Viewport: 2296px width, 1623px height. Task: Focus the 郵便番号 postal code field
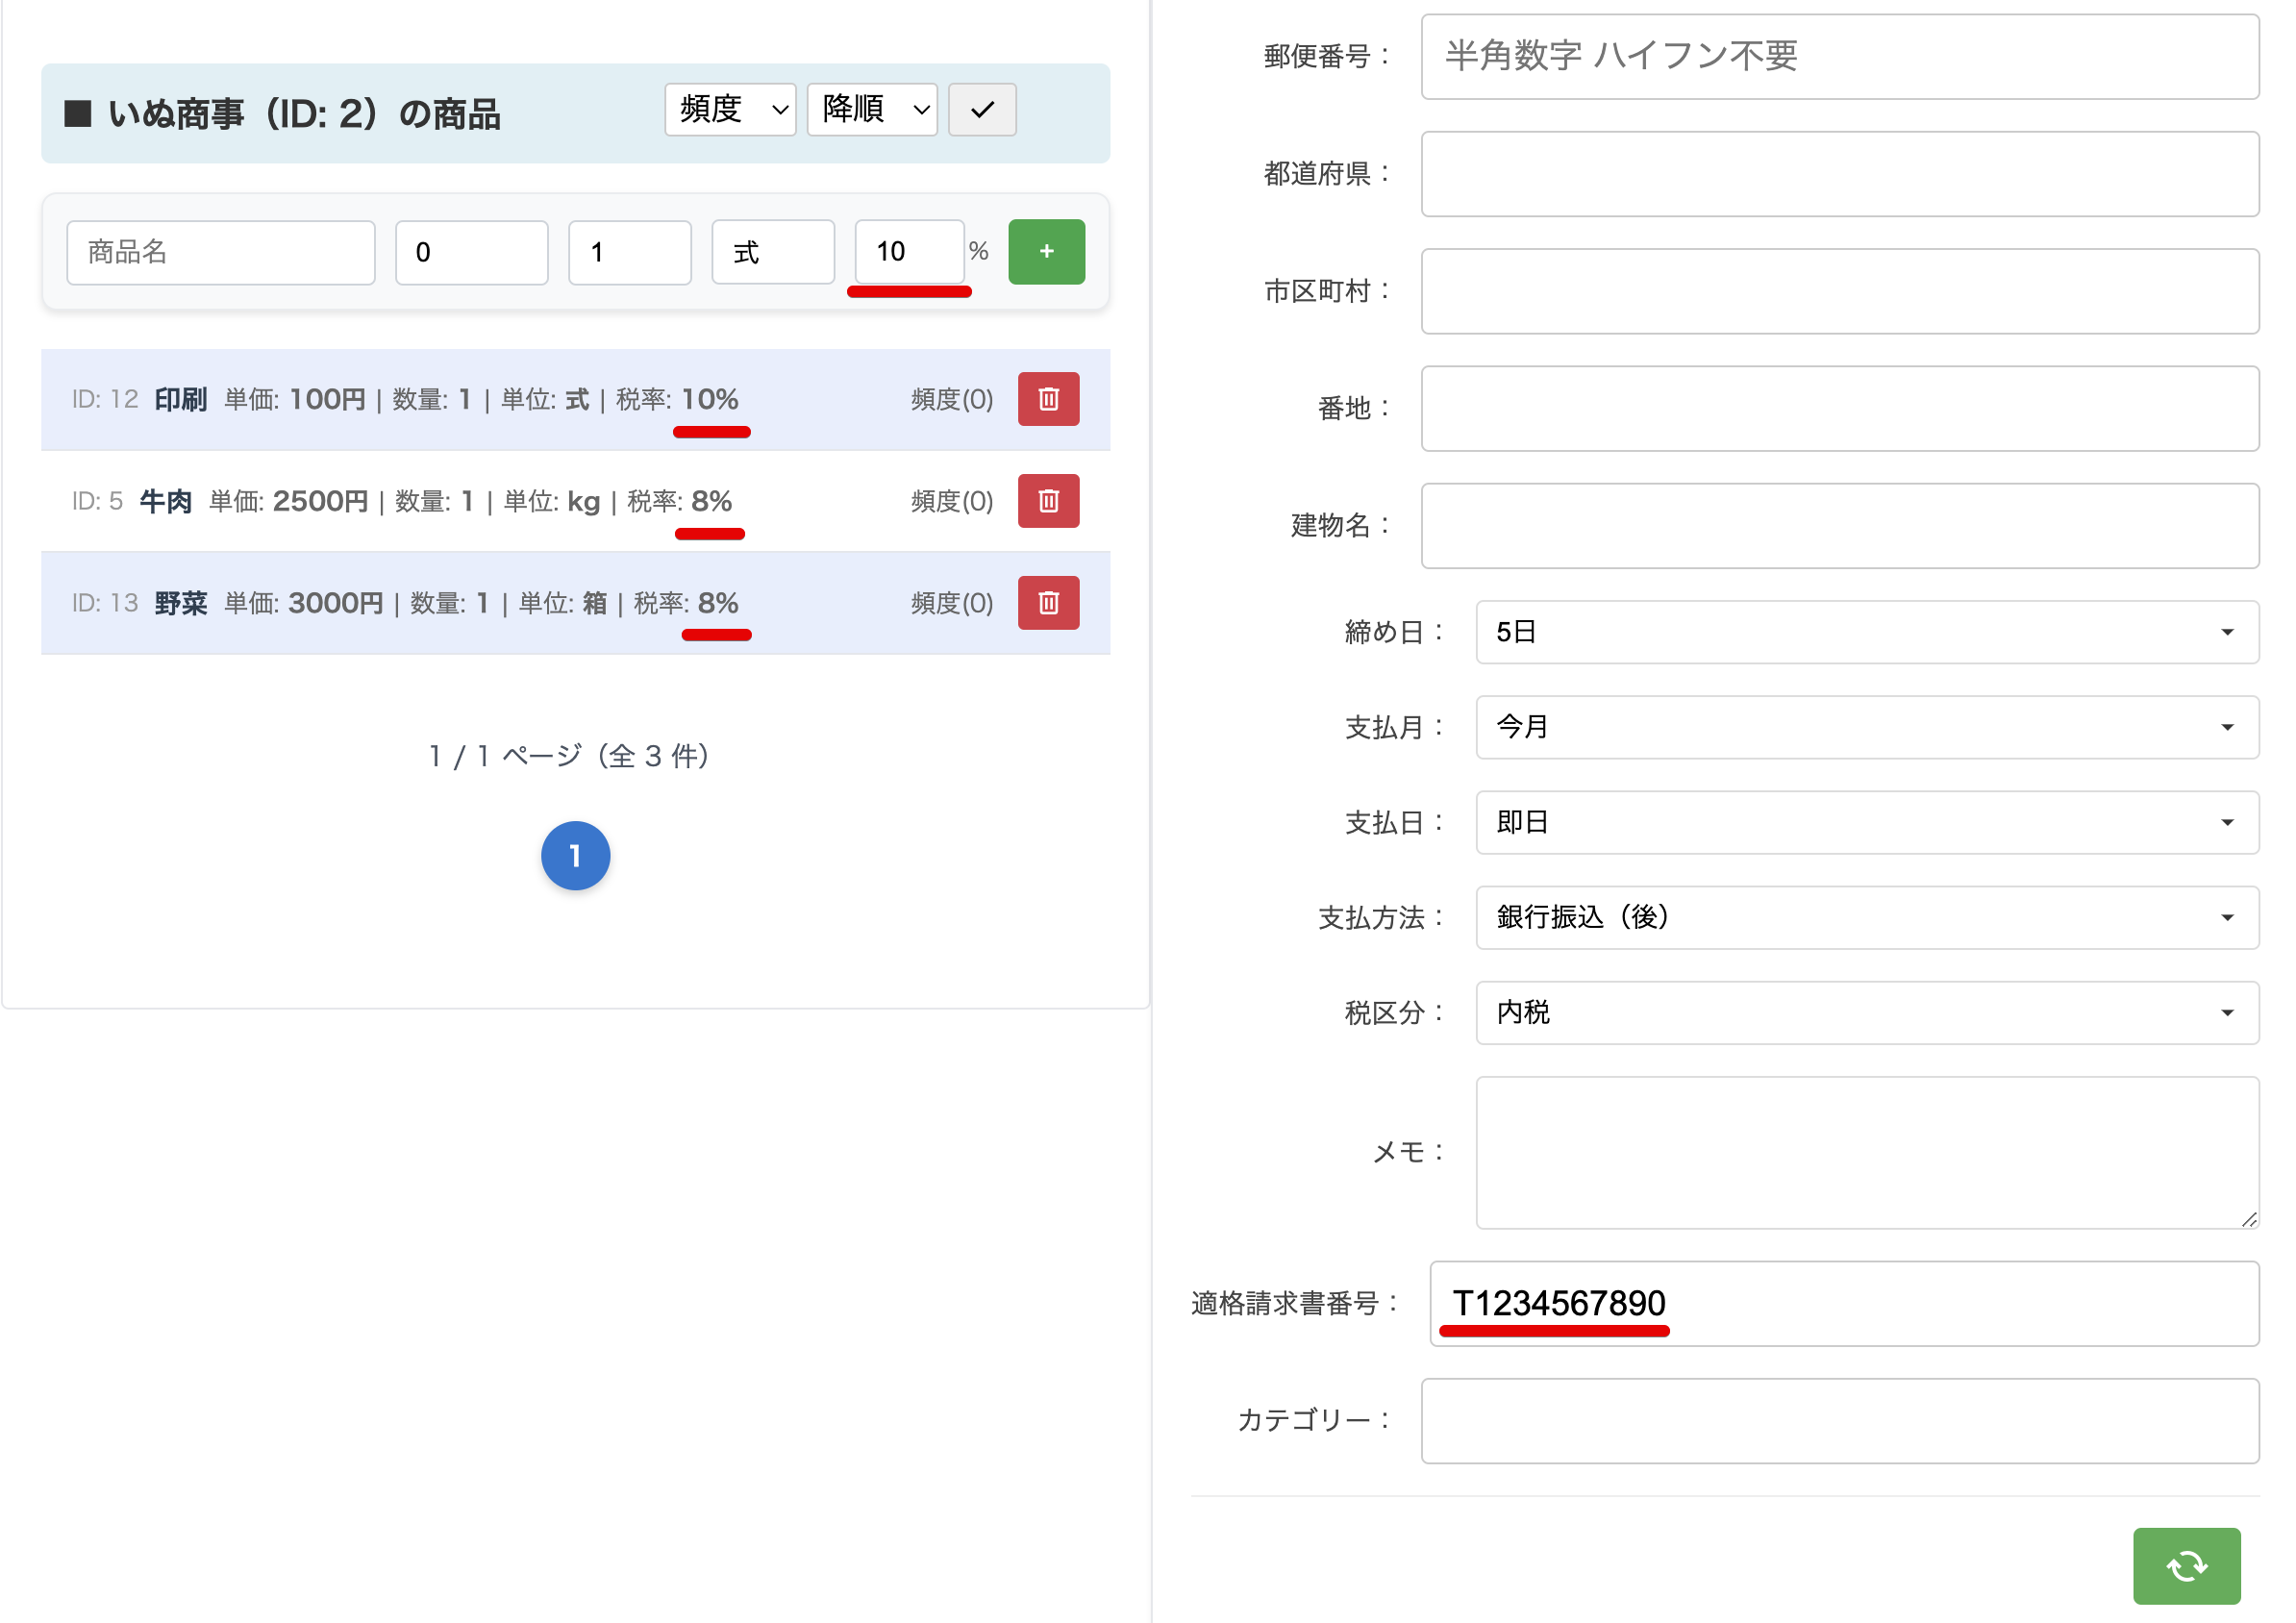click(1839, 57)
